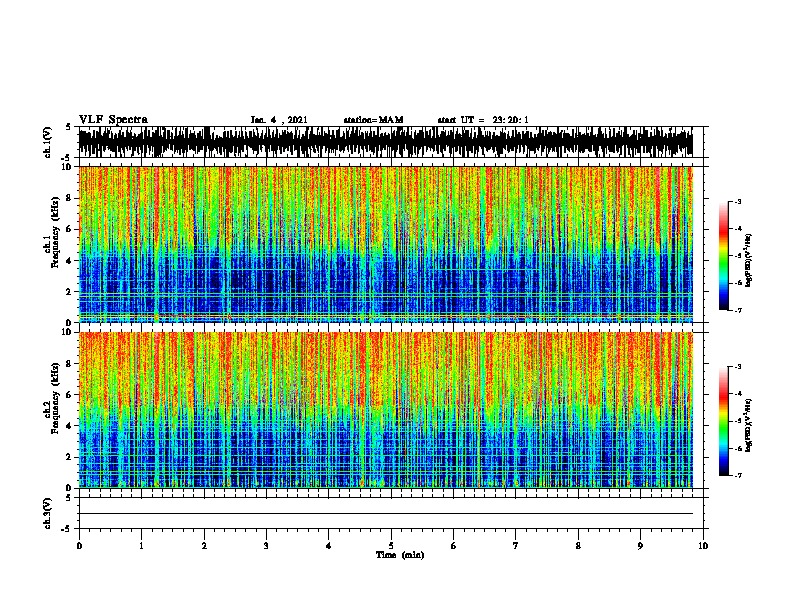Click the '-7' label on ch.2 color bar
Image resolution: width=792 pixels, height=612 pixels.
tap(737, 475)
